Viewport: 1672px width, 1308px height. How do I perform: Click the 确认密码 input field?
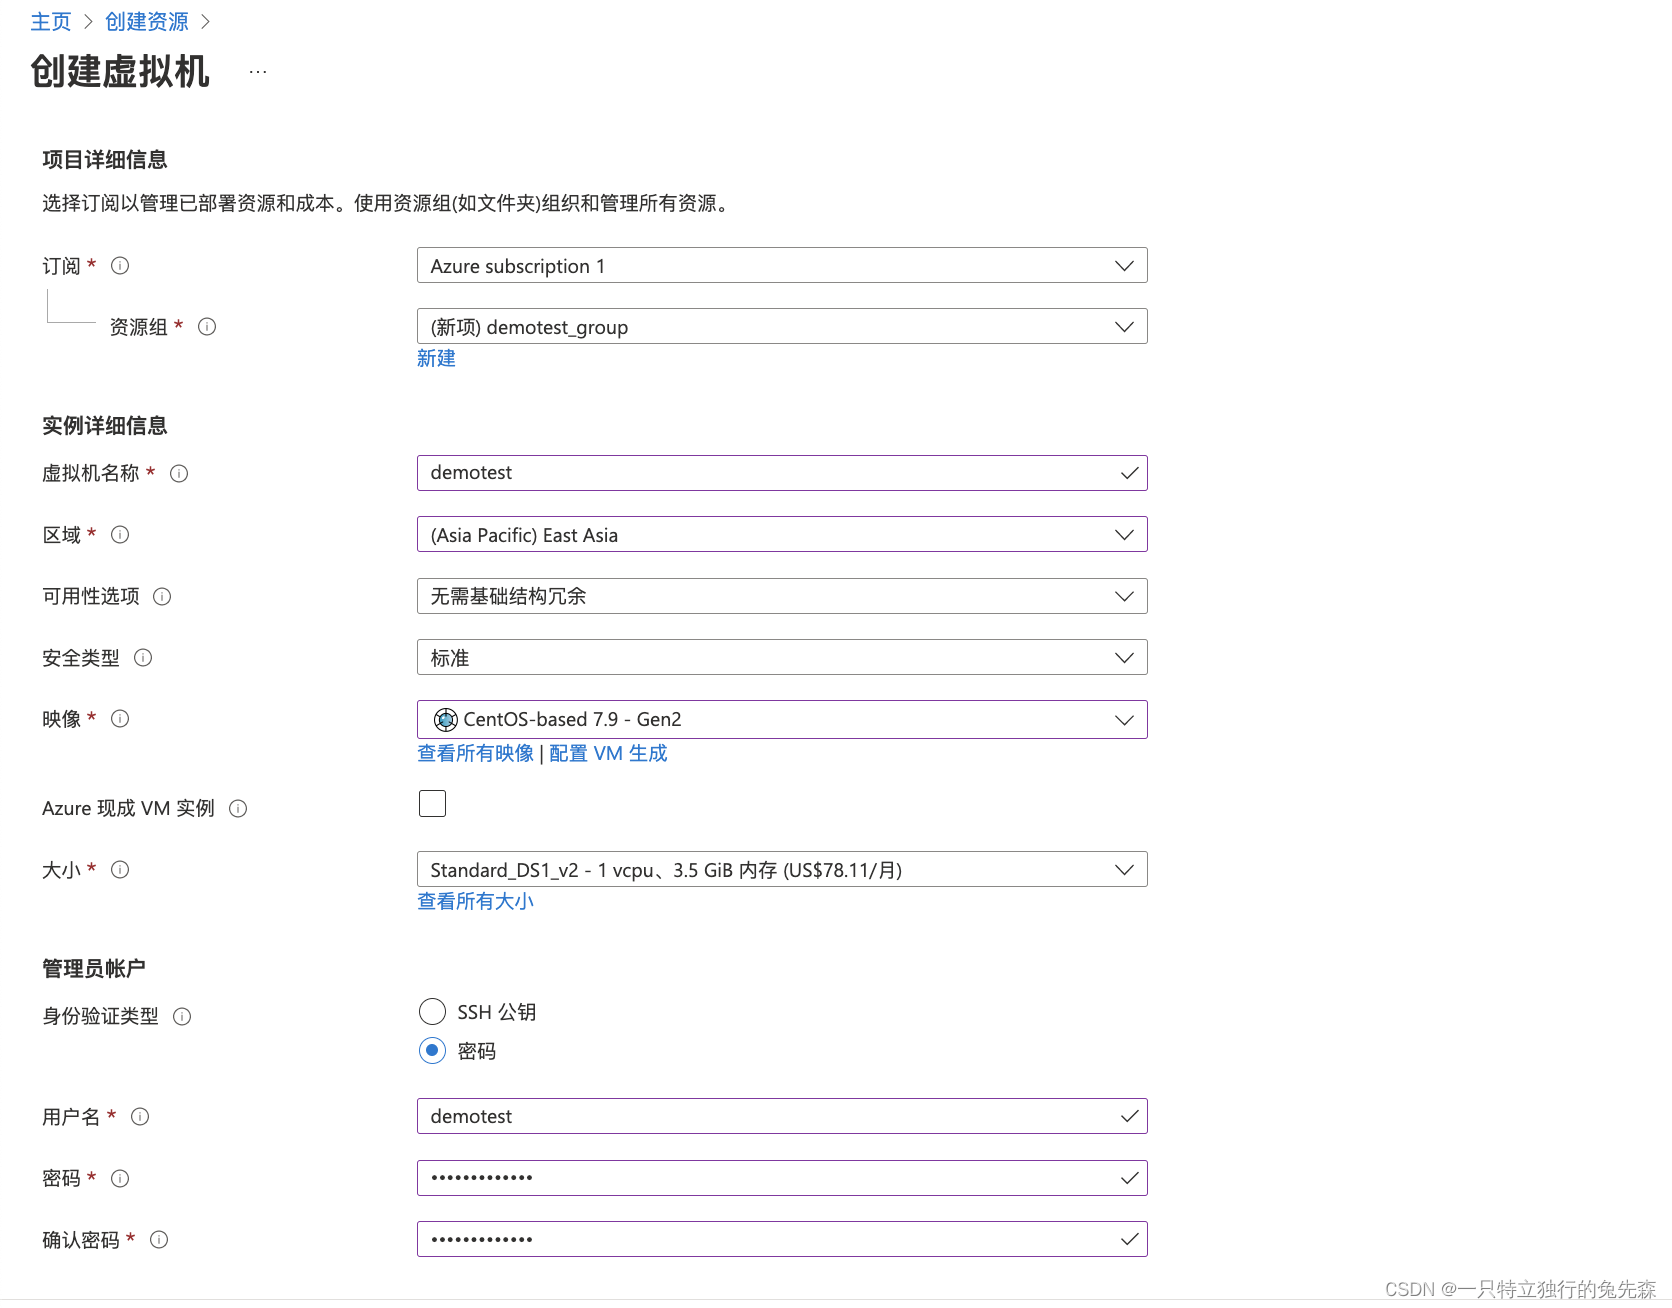(782, 1240)
